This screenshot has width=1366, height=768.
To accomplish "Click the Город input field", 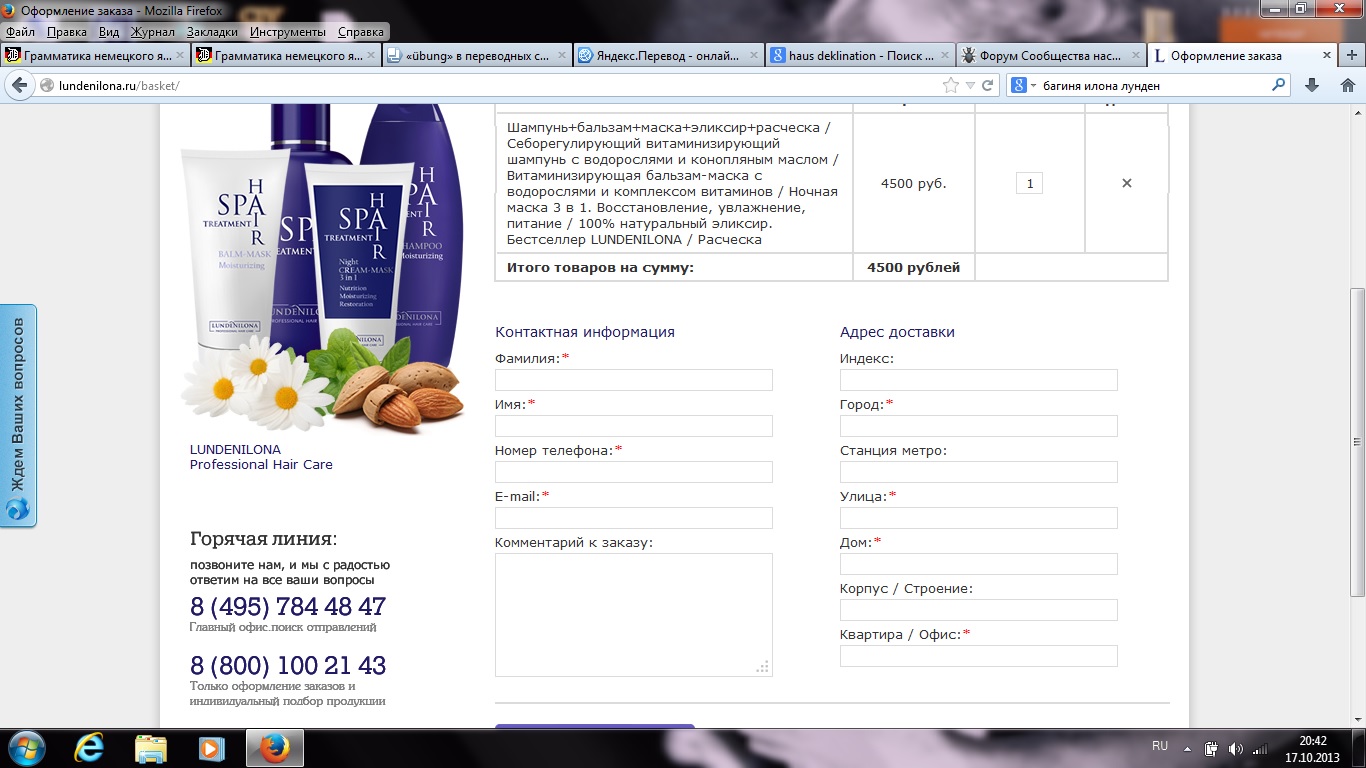I will coord(979,426).
